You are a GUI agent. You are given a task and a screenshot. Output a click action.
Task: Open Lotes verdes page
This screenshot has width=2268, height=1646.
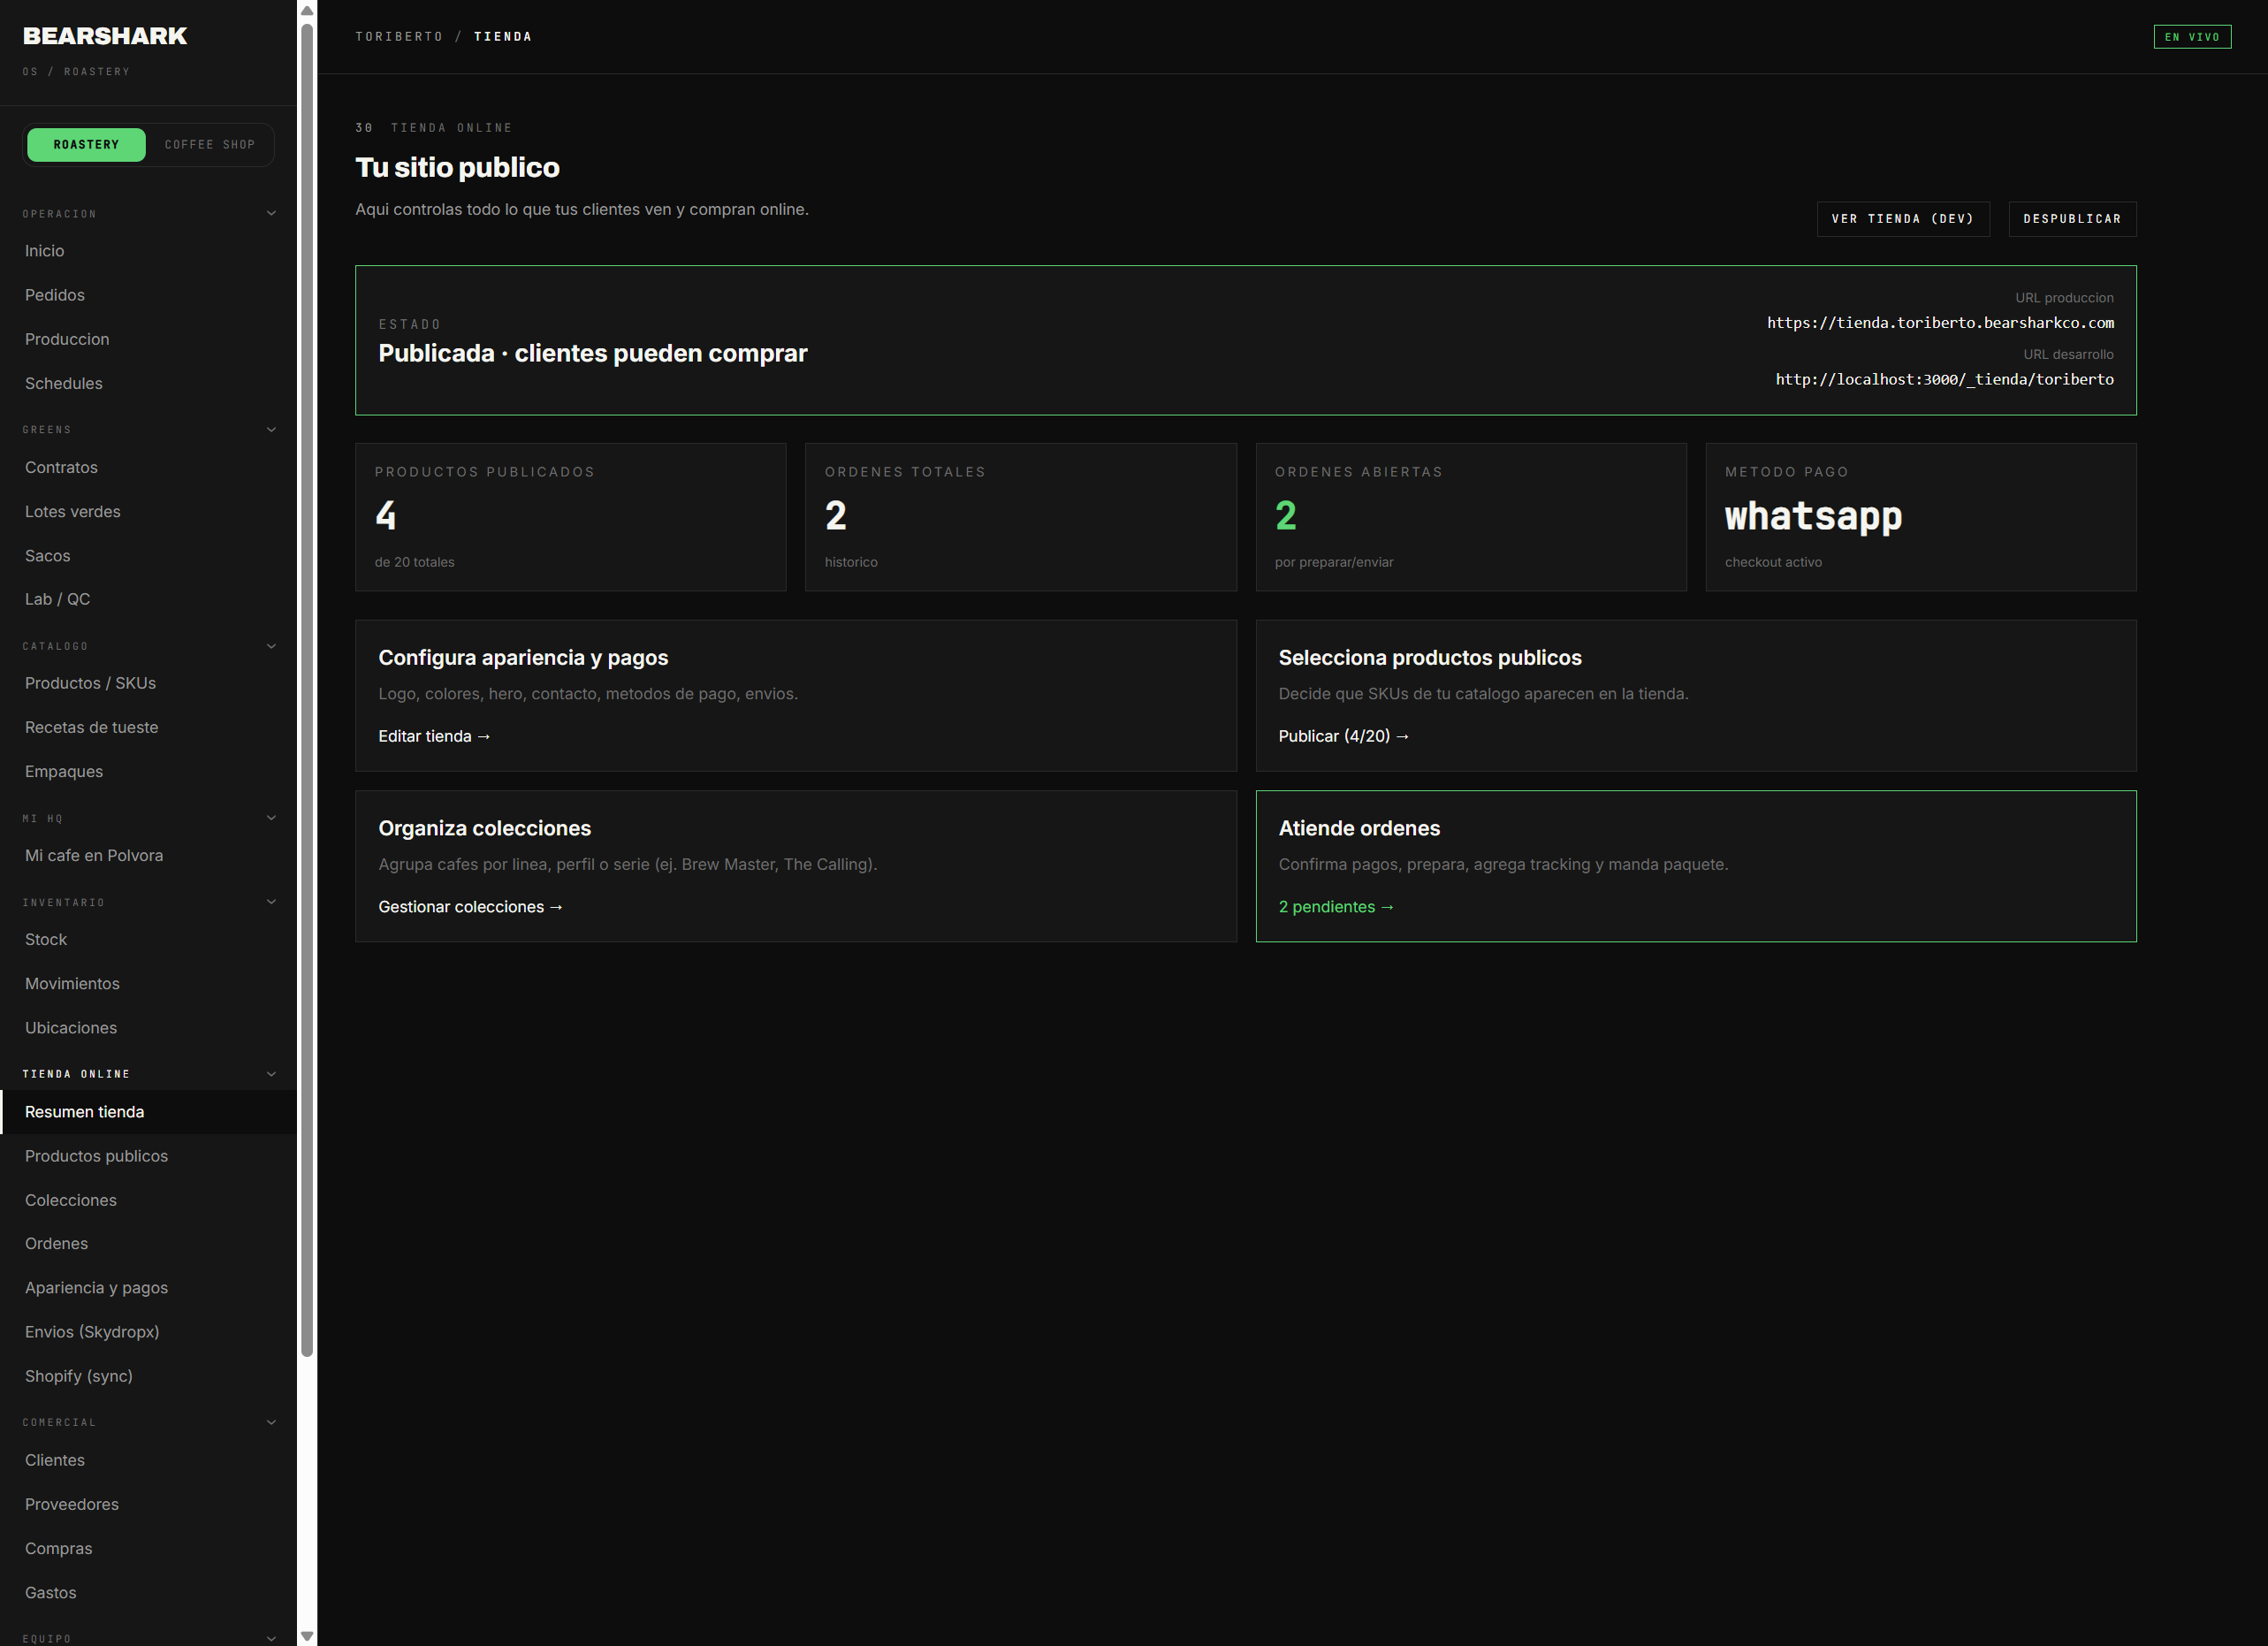148,511
